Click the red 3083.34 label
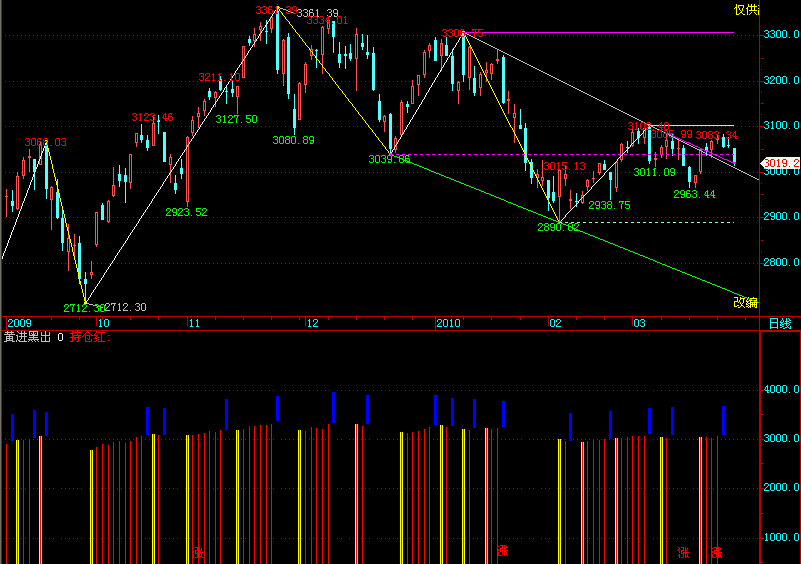The width and height of the screenshot is (801, 564). coord(716,135)
